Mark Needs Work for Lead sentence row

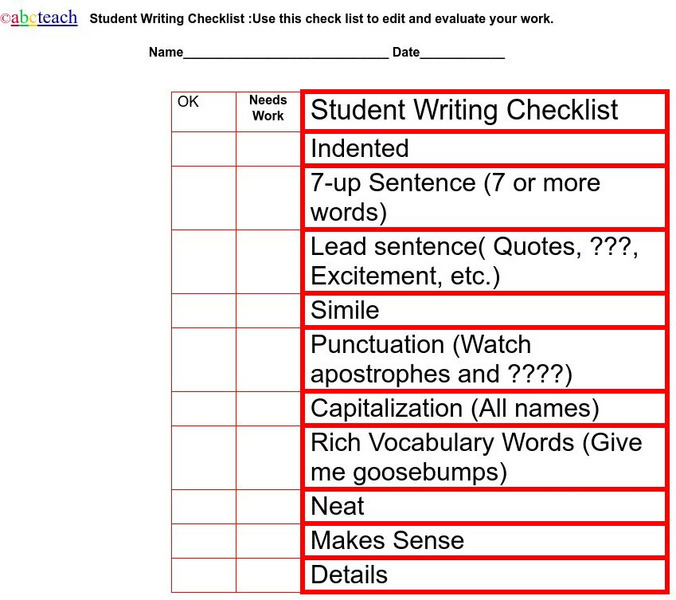coord(268,262)
